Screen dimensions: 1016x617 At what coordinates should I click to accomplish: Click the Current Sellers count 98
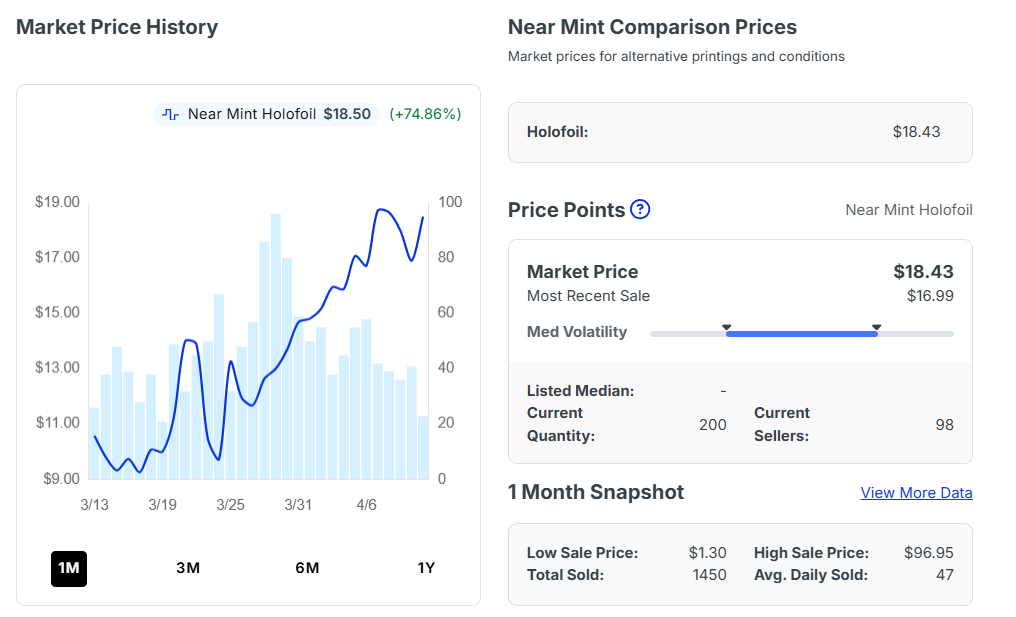[944, 425]
